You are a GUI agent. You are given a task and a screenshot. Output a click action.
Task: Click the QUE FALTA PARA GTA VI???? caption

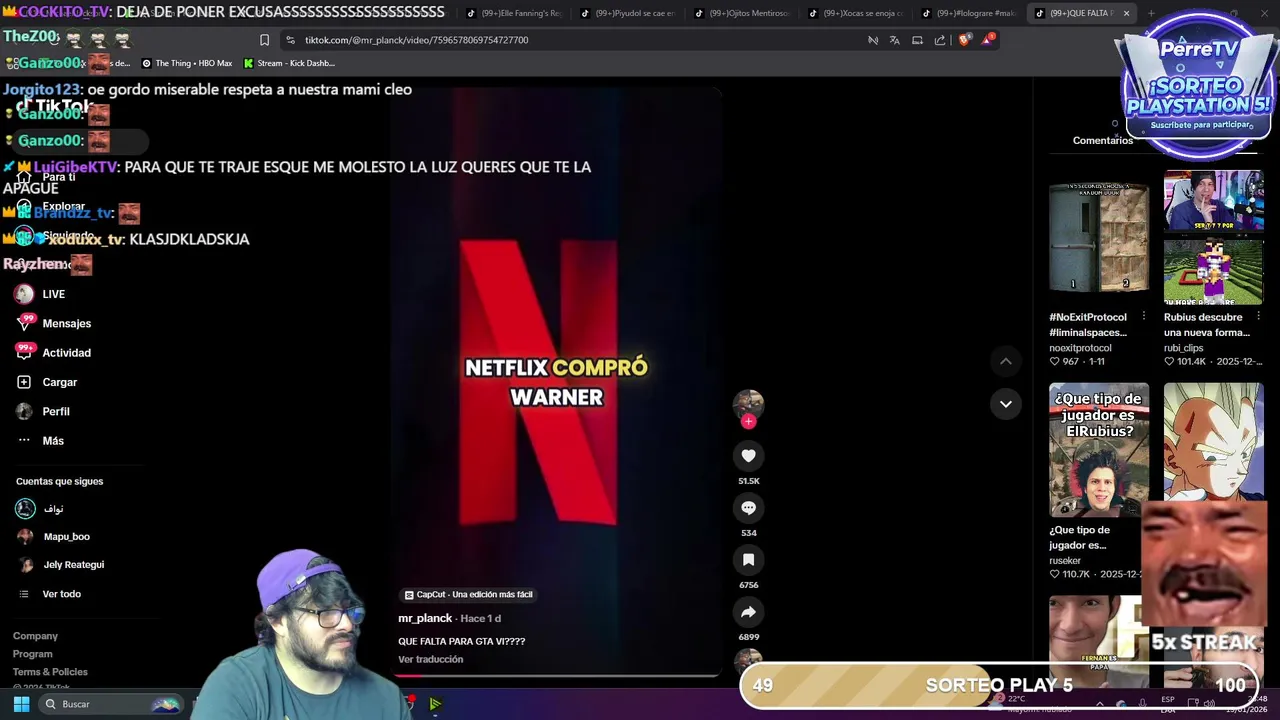pos(461,642)
